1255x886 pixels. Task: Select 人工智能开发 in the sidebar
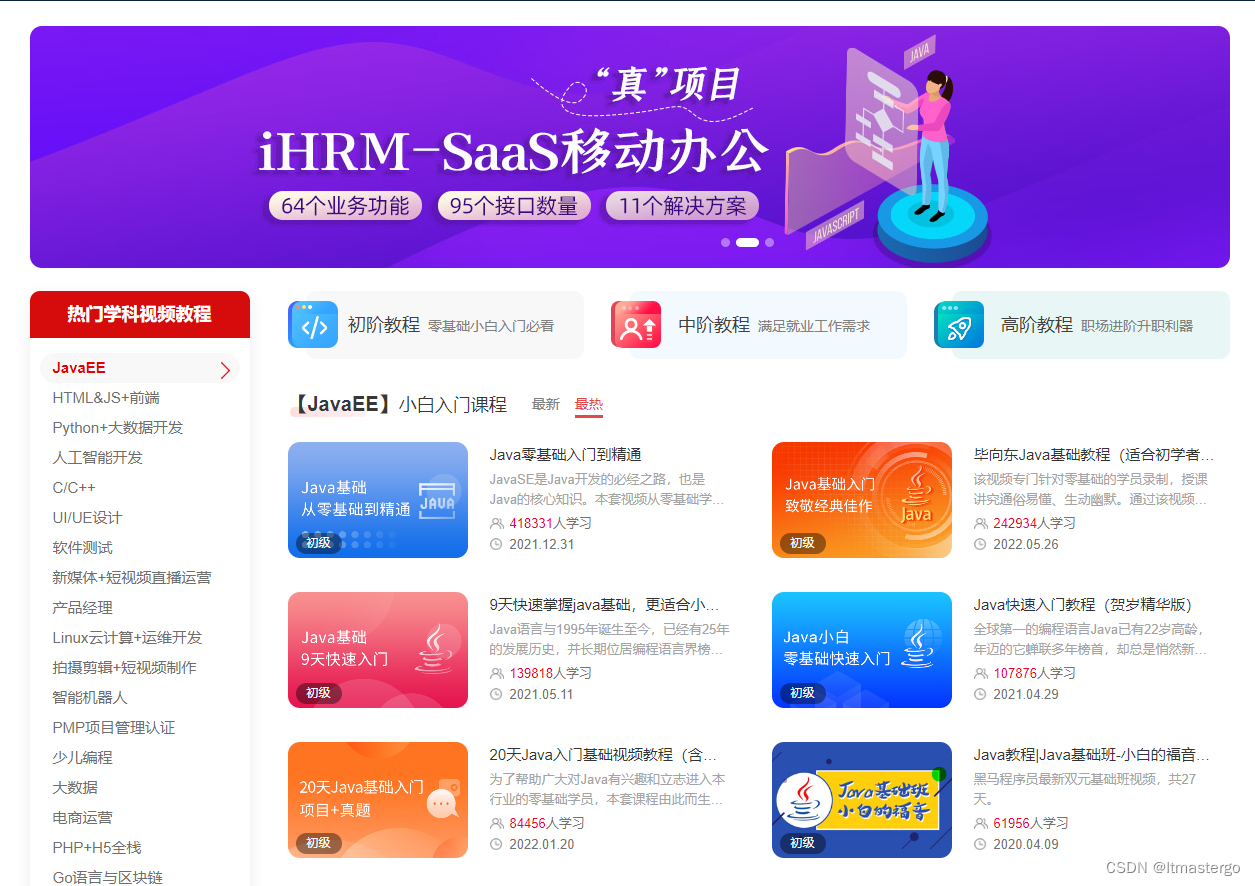(x=98, y=458)
